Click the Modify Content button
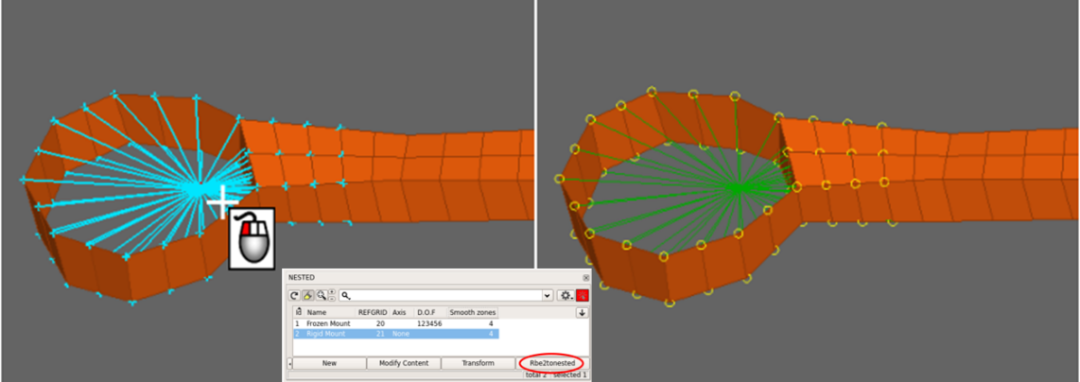1080x382 pixels. (404, 363)
